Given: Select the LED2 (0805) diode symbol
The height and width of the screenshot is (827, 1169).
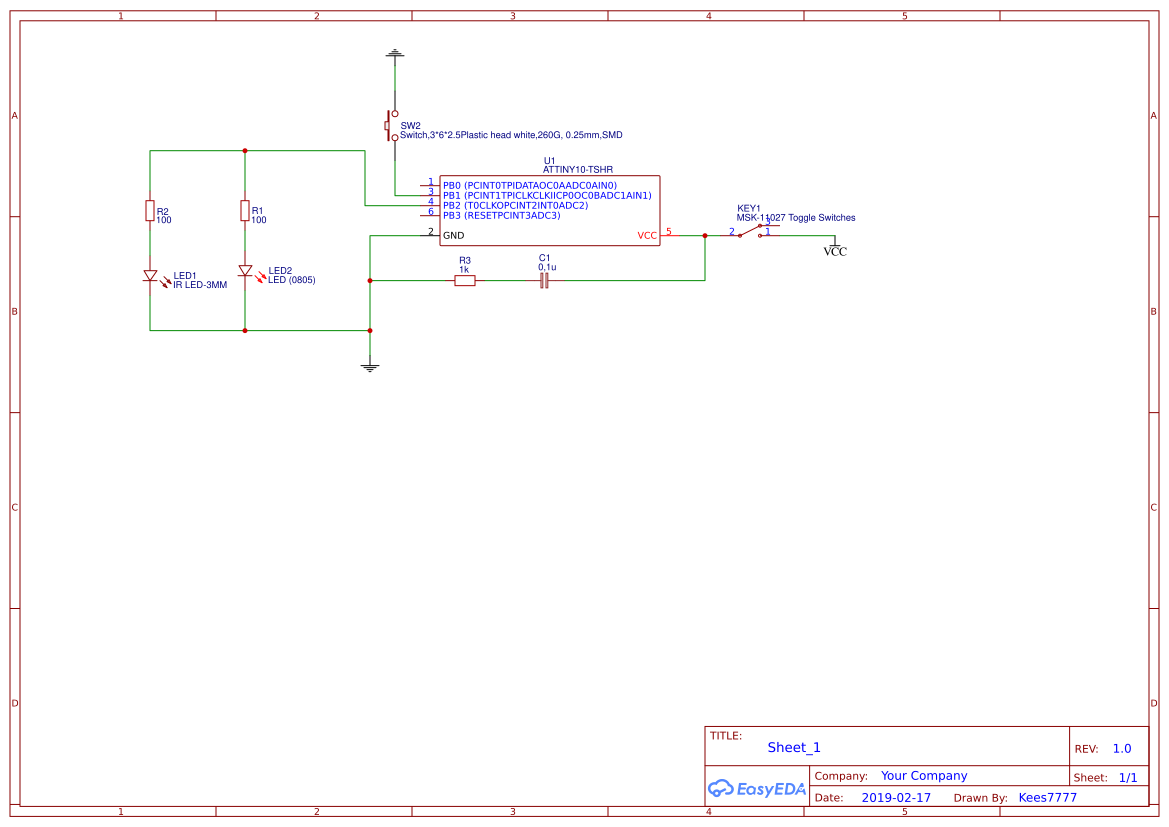Looking at the screenshot, I should click(x=244, y=270).
